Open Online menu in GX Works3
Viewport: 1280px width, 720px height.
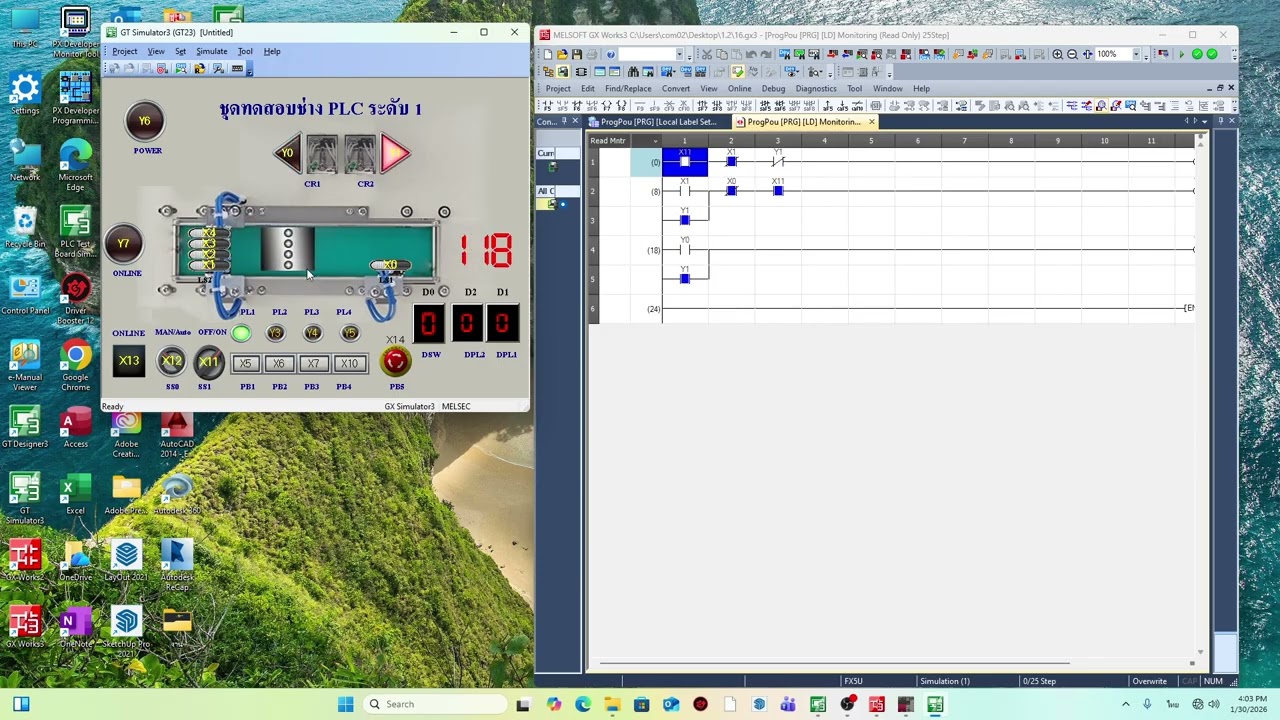739,88
